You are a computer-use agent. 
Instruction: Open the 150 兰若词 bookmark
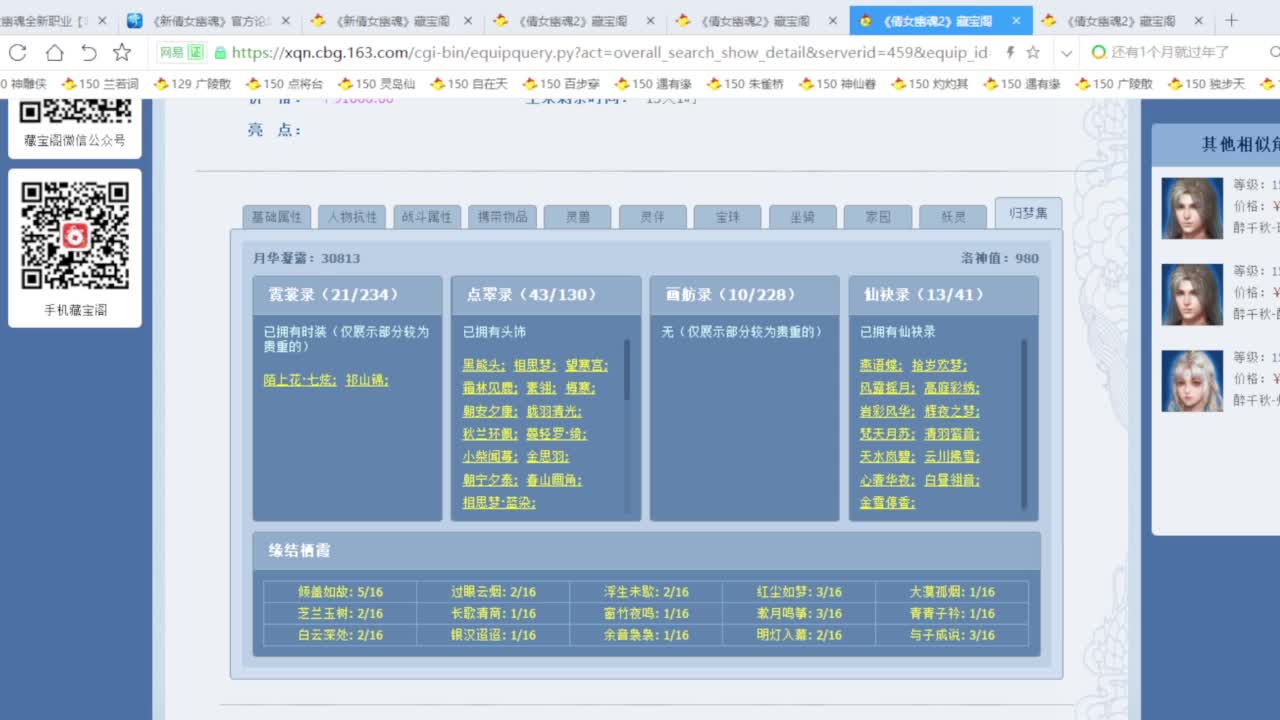click(x=100, y=84)
